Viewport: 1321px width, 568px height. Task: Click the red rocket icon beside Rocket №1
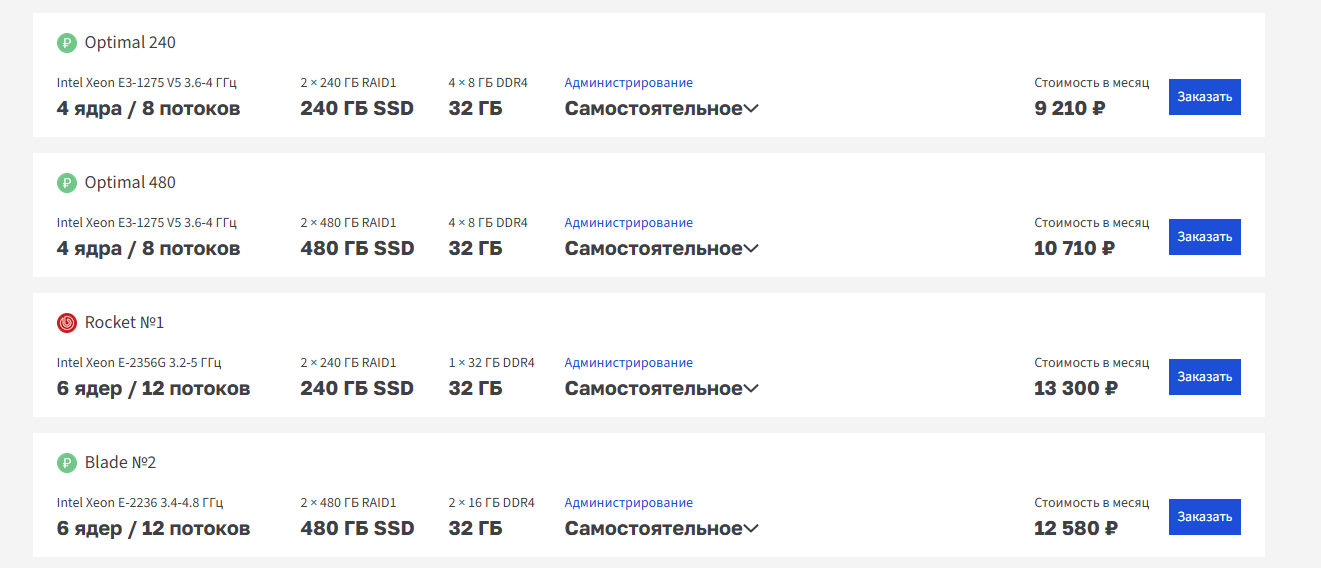click(x=67, y=323)
